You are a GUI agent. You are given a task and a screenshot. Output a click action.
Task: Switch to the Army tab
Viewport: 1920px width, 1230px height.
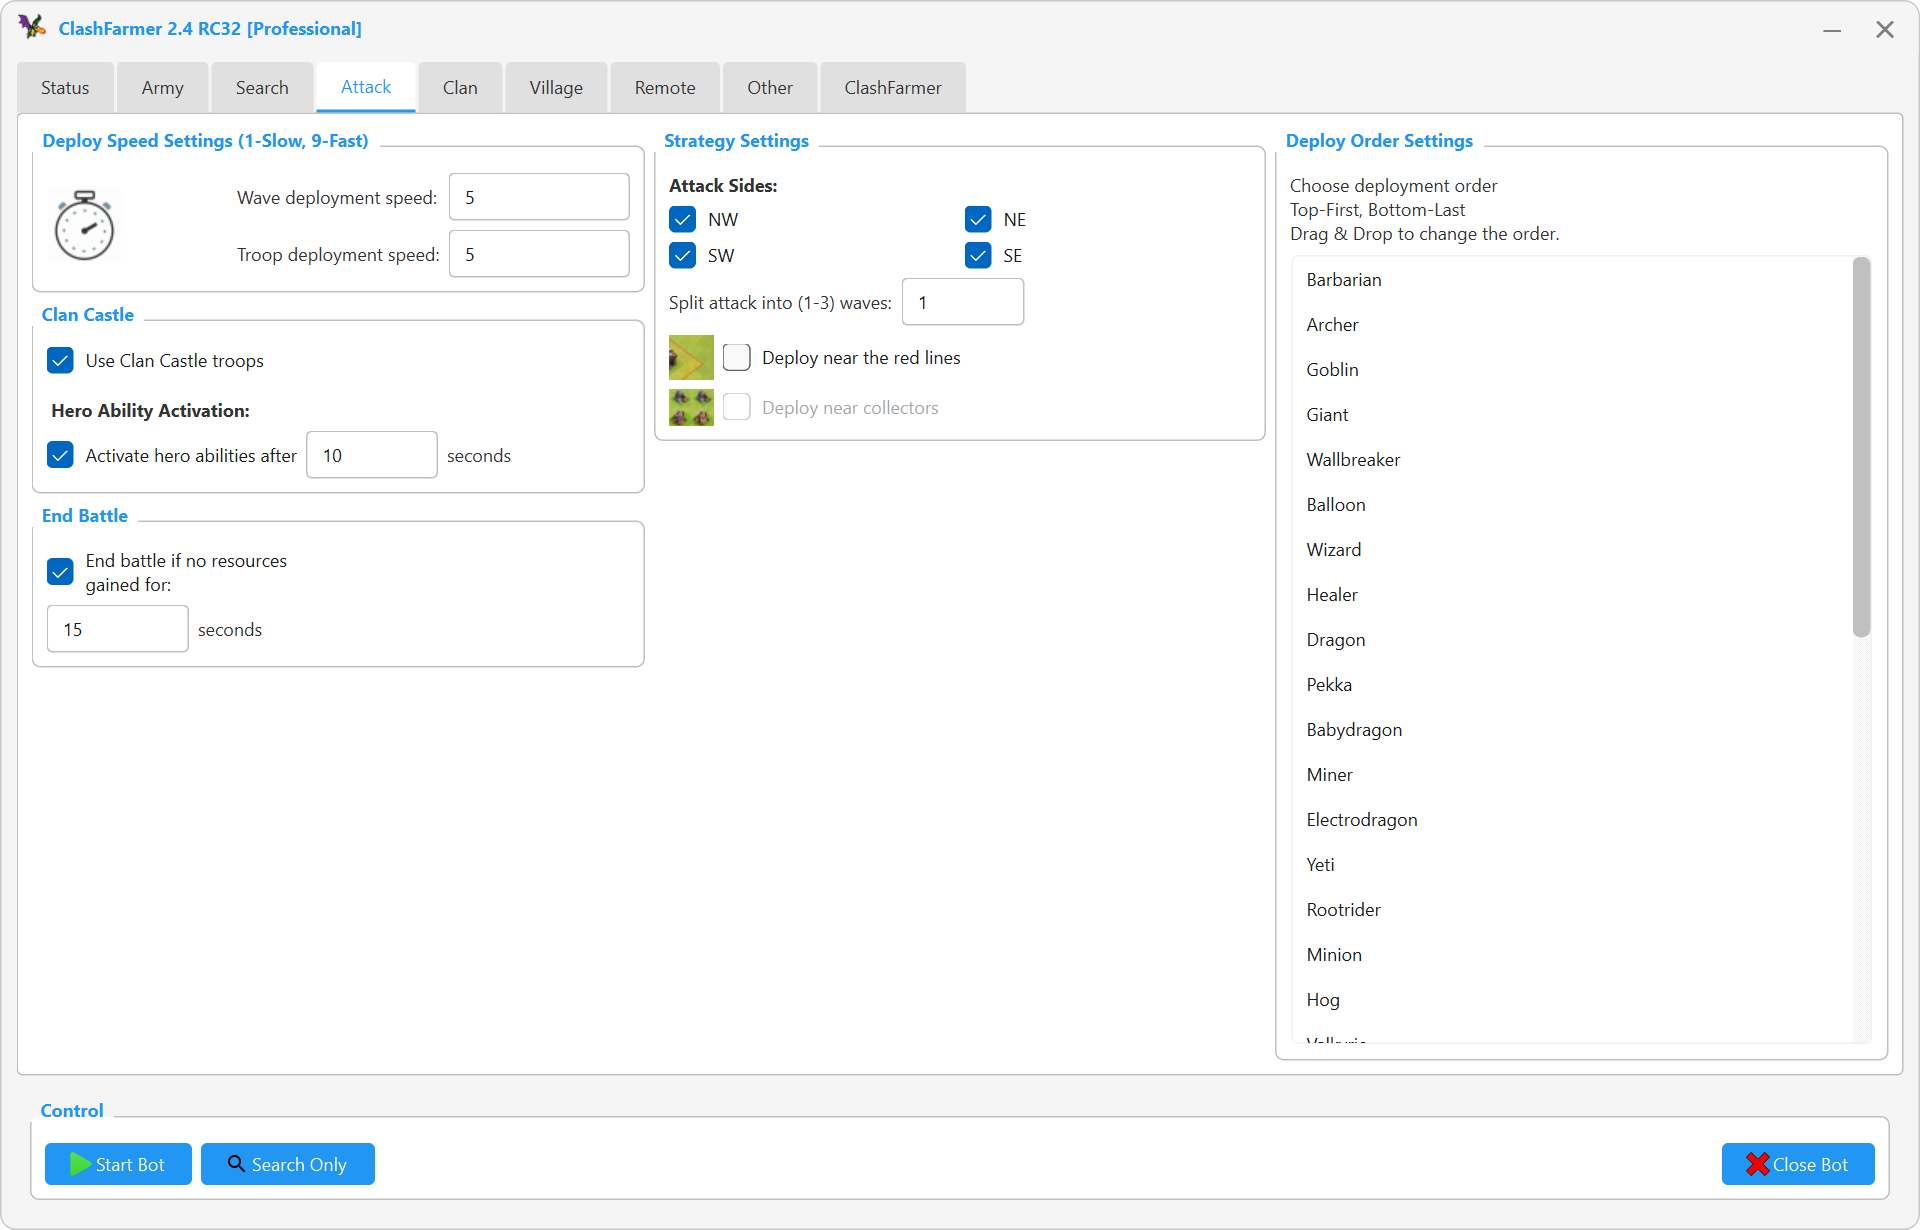tap(163, 88)
